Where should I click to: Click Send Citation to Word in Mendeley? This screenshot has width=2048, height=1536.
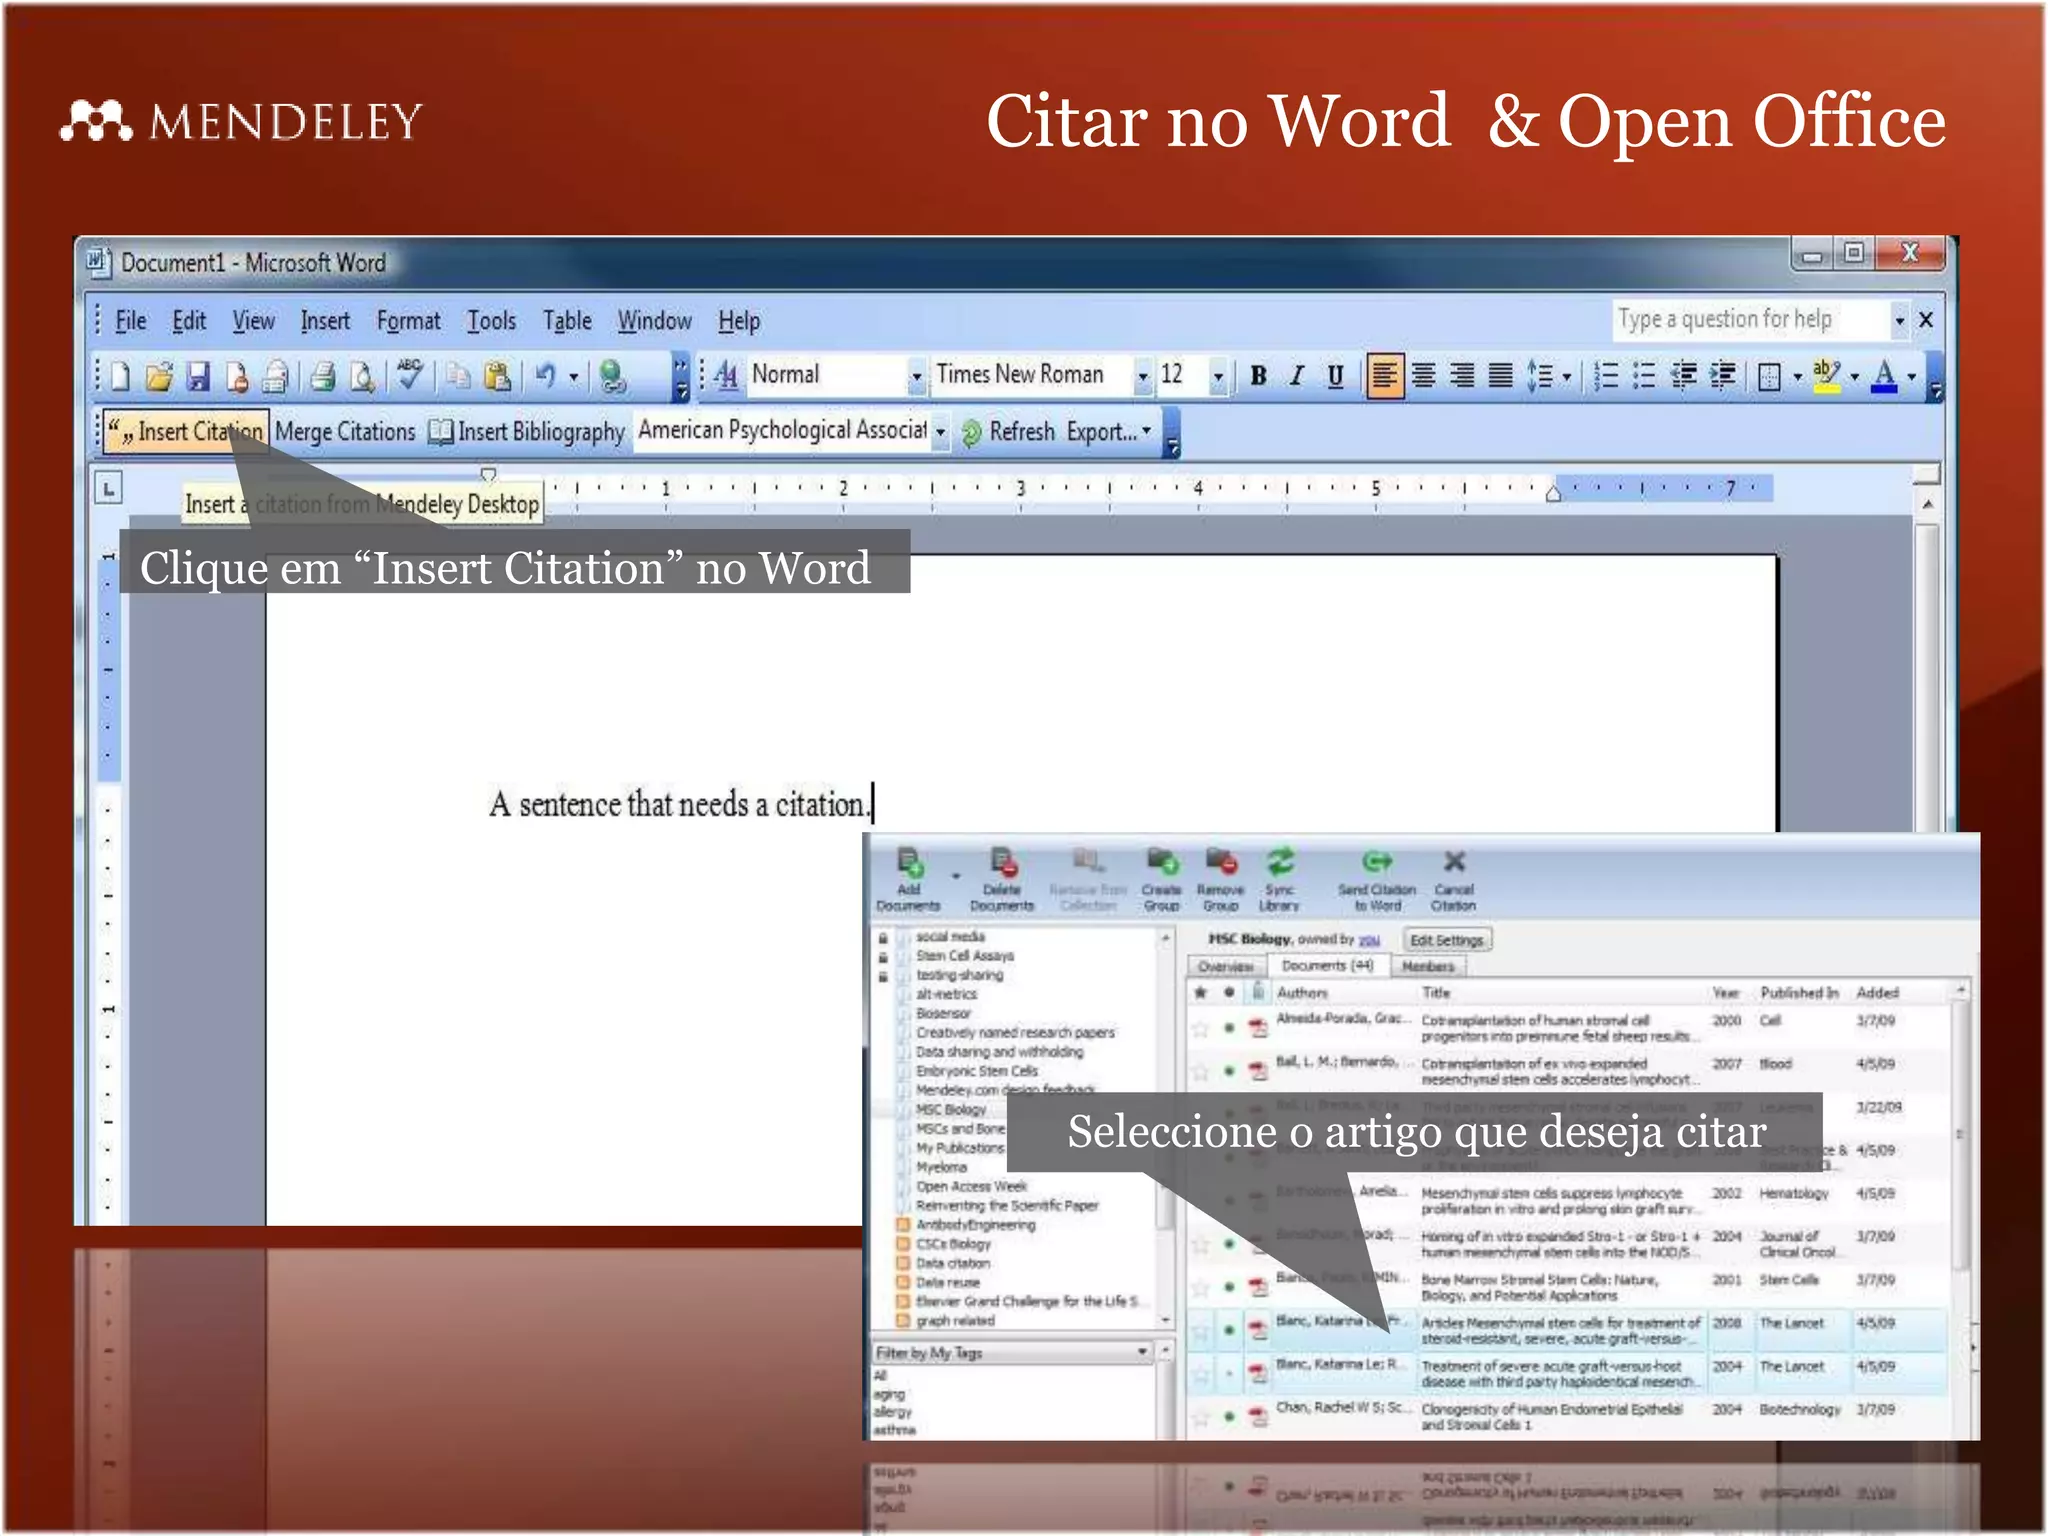coord(1377,880)
